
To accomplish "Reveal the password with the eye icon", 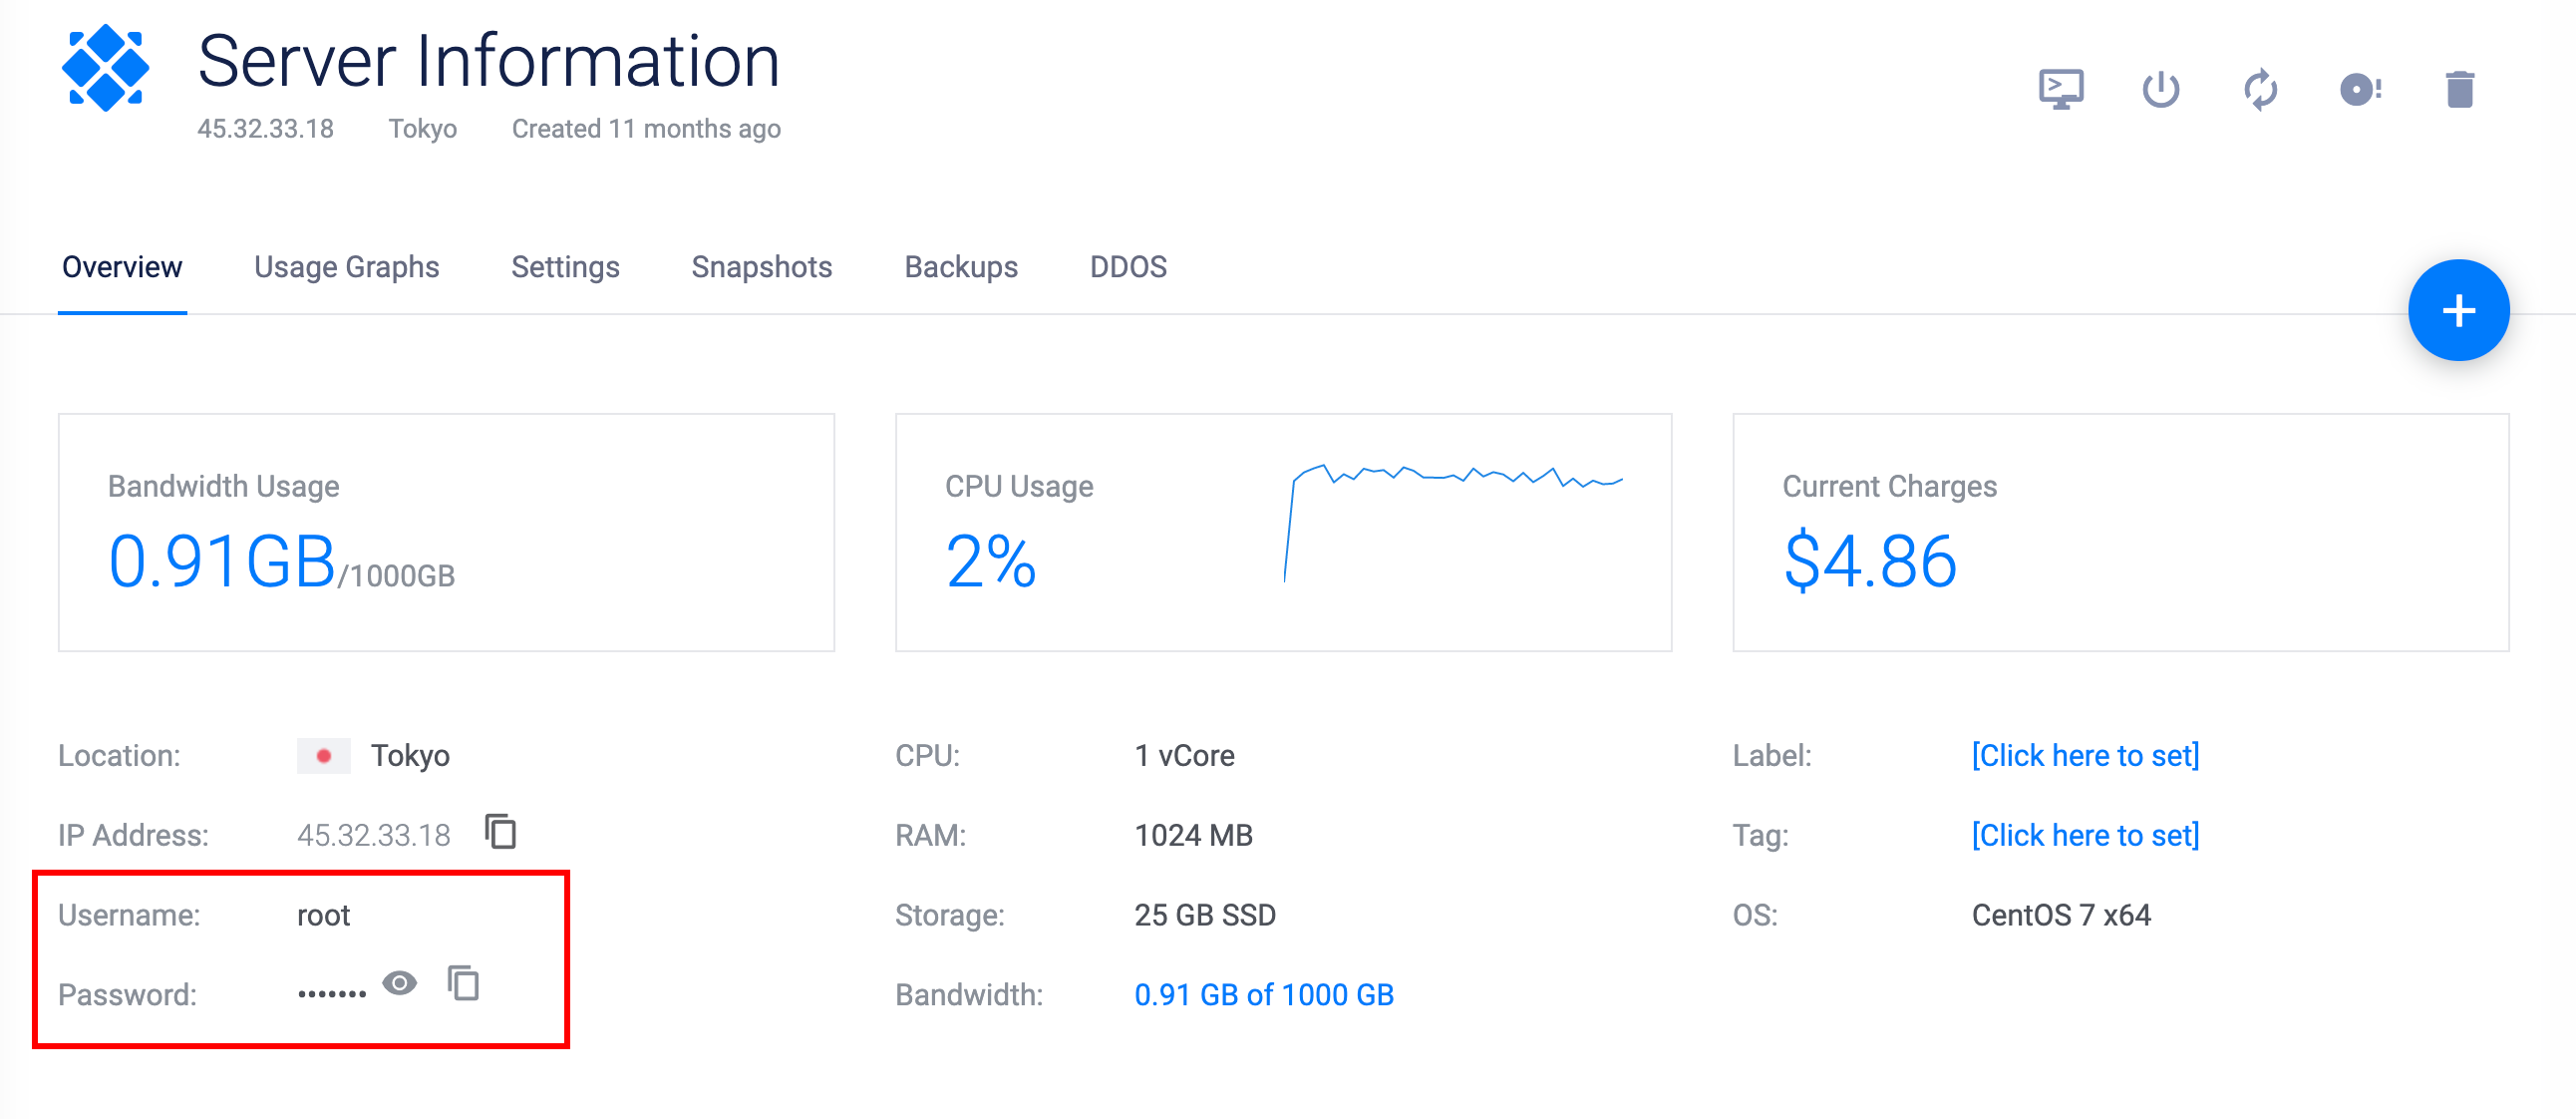I will click(400, 983).
